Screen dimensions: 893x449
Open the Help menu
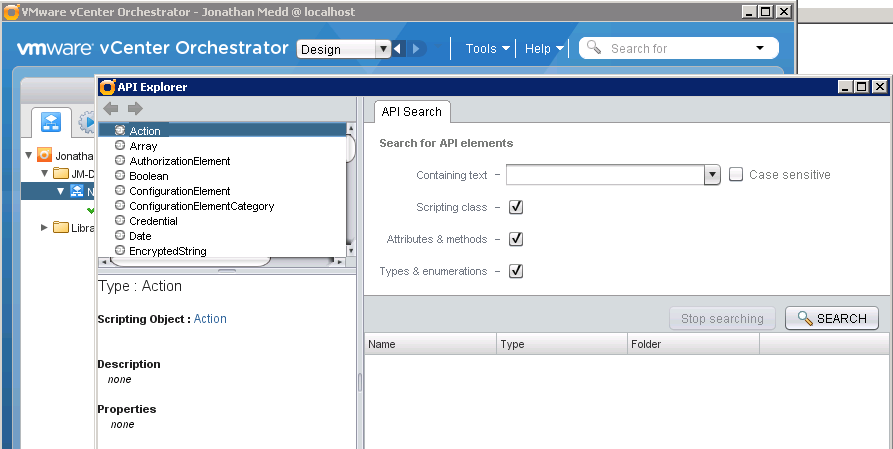click(544, 48)
